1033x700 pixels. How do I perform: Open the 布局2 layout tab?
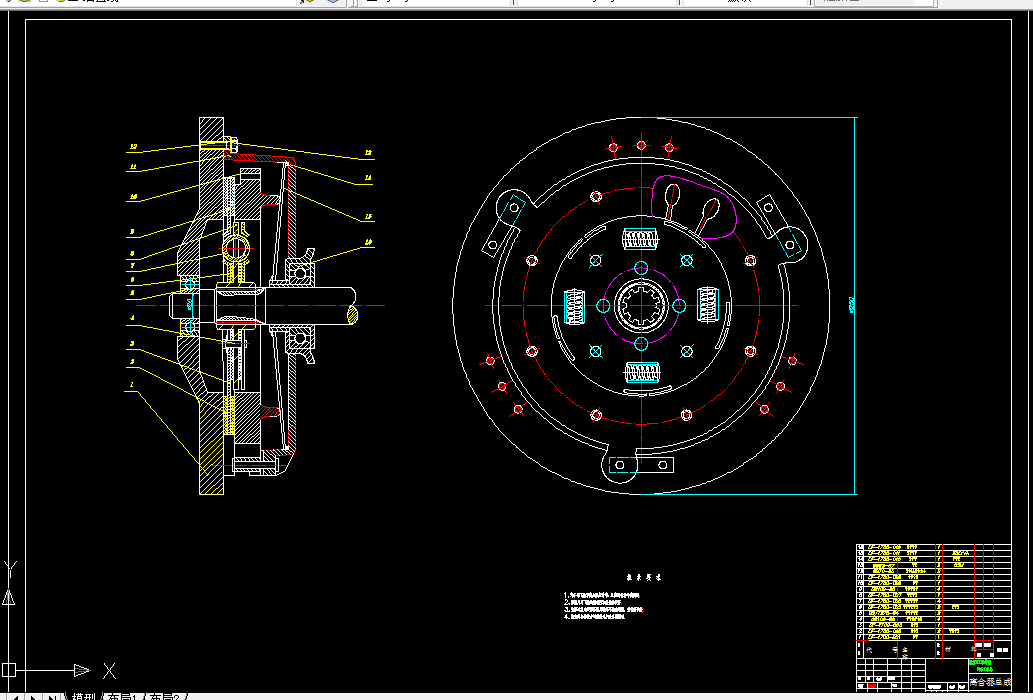[165, 697]
